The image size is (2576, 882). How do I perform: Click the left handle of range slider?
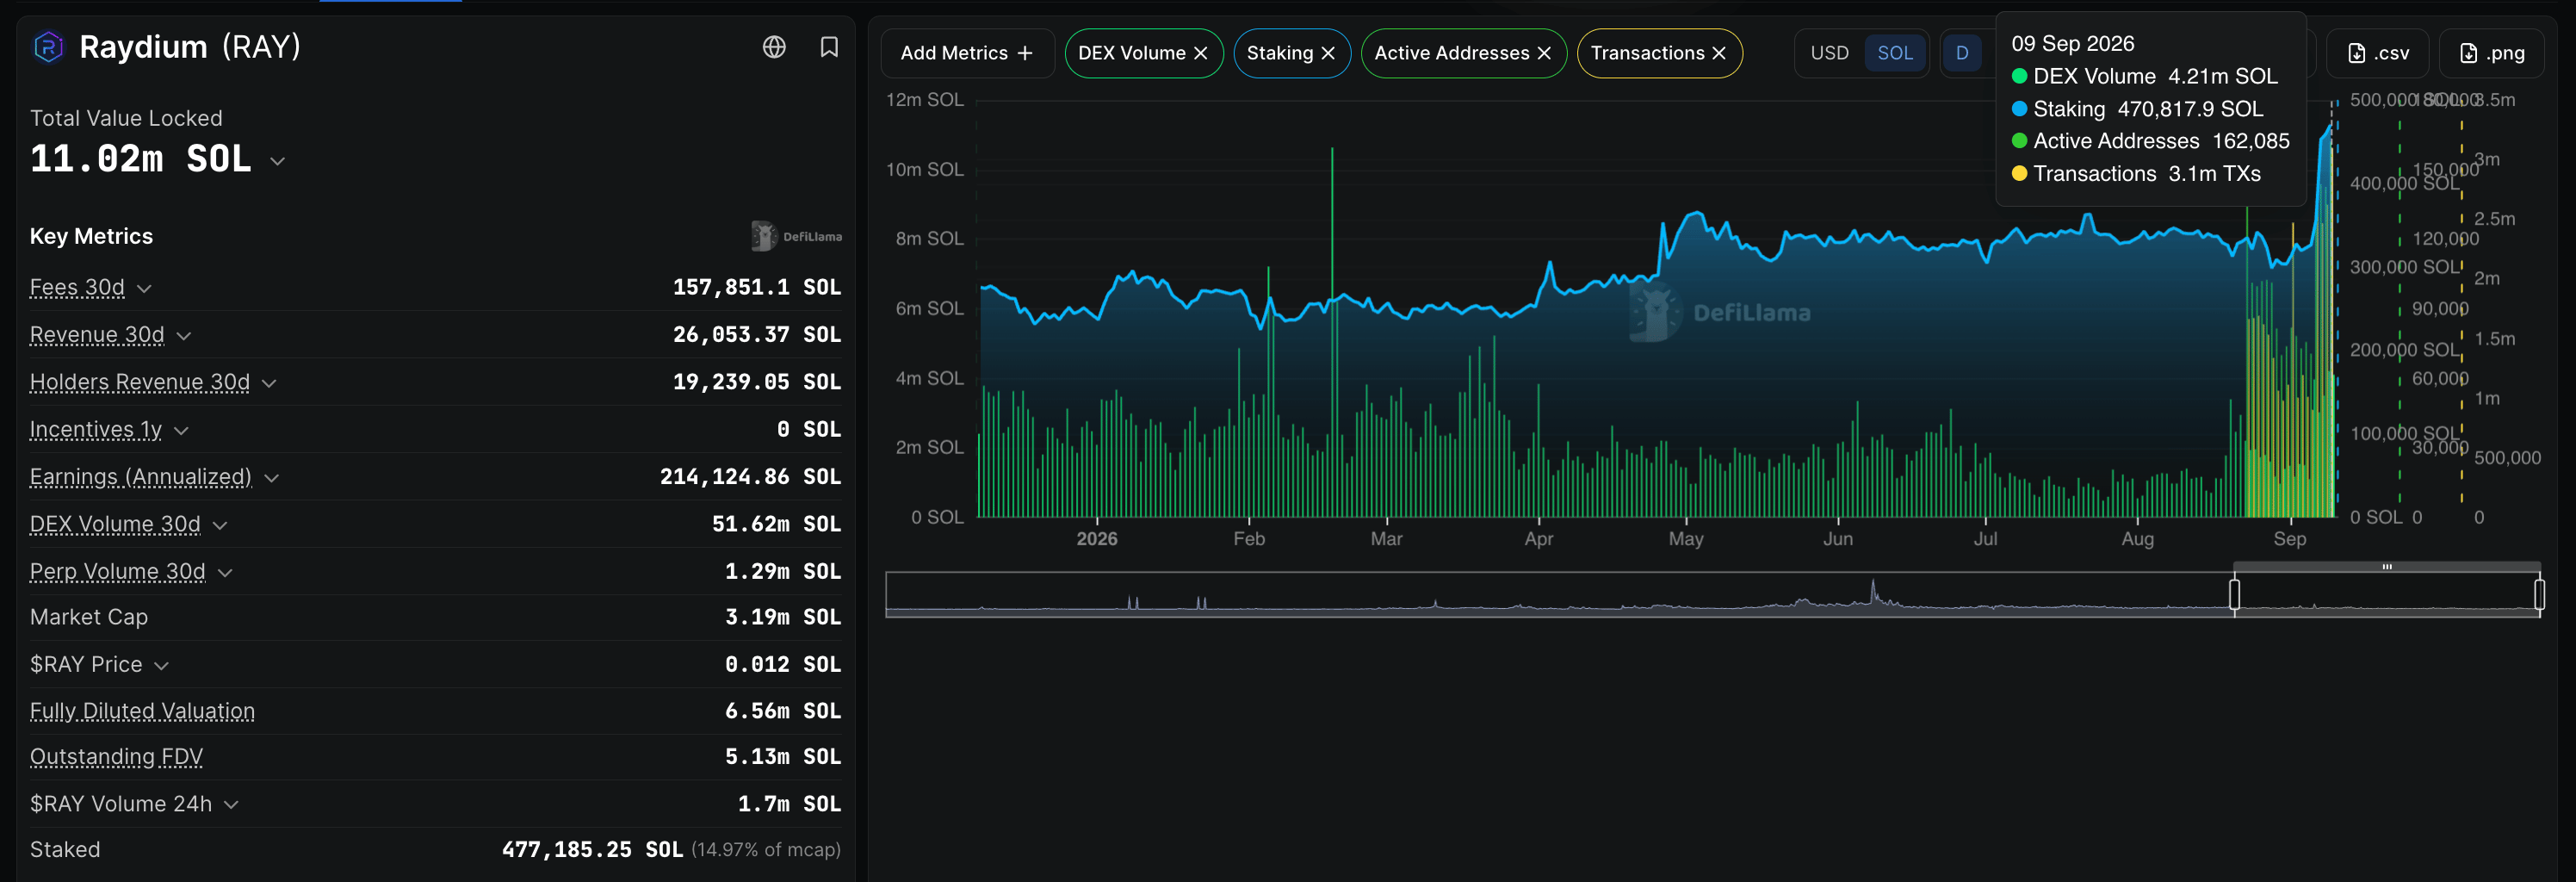2235,594
